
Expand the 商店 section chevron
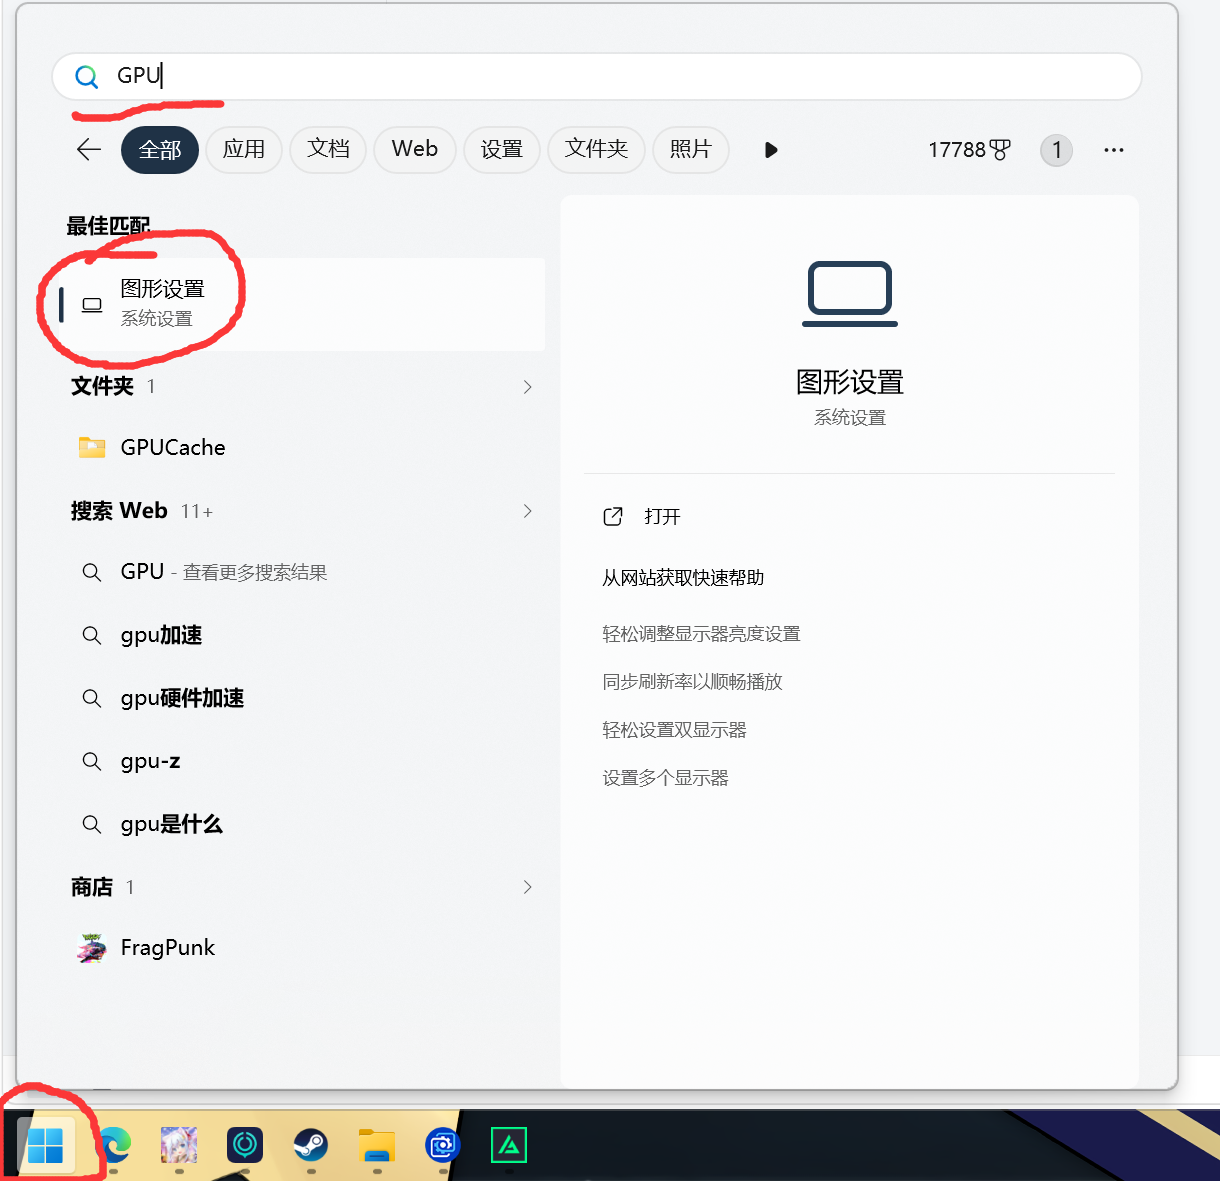pos(527,887)
